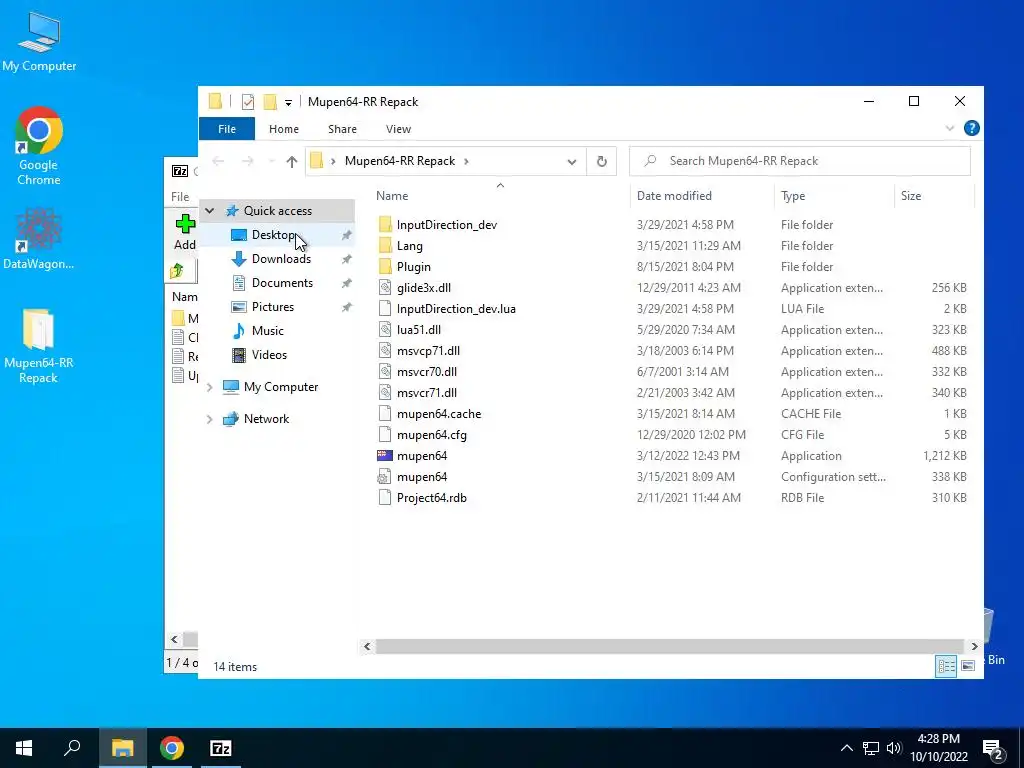Select the mupen64.cache file

click(439, 413)
